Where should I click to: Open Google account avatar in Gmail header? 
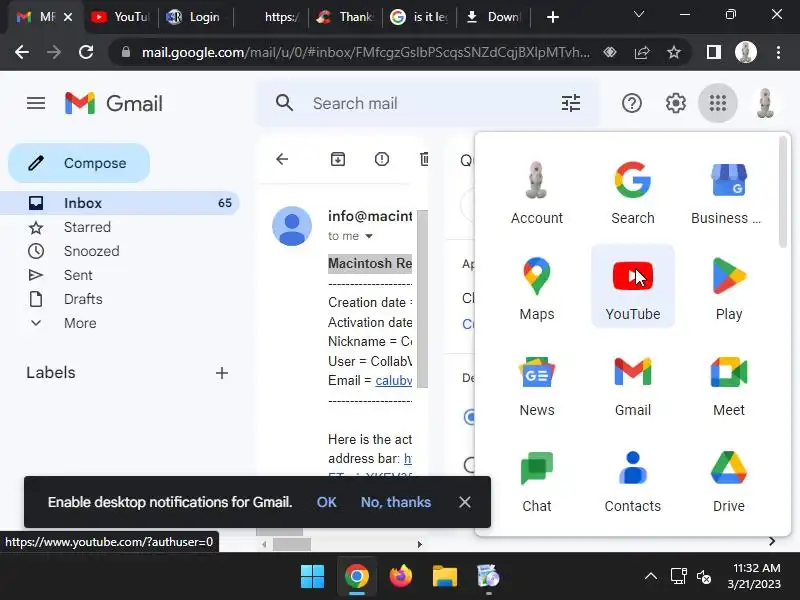(x=765, y=104)
